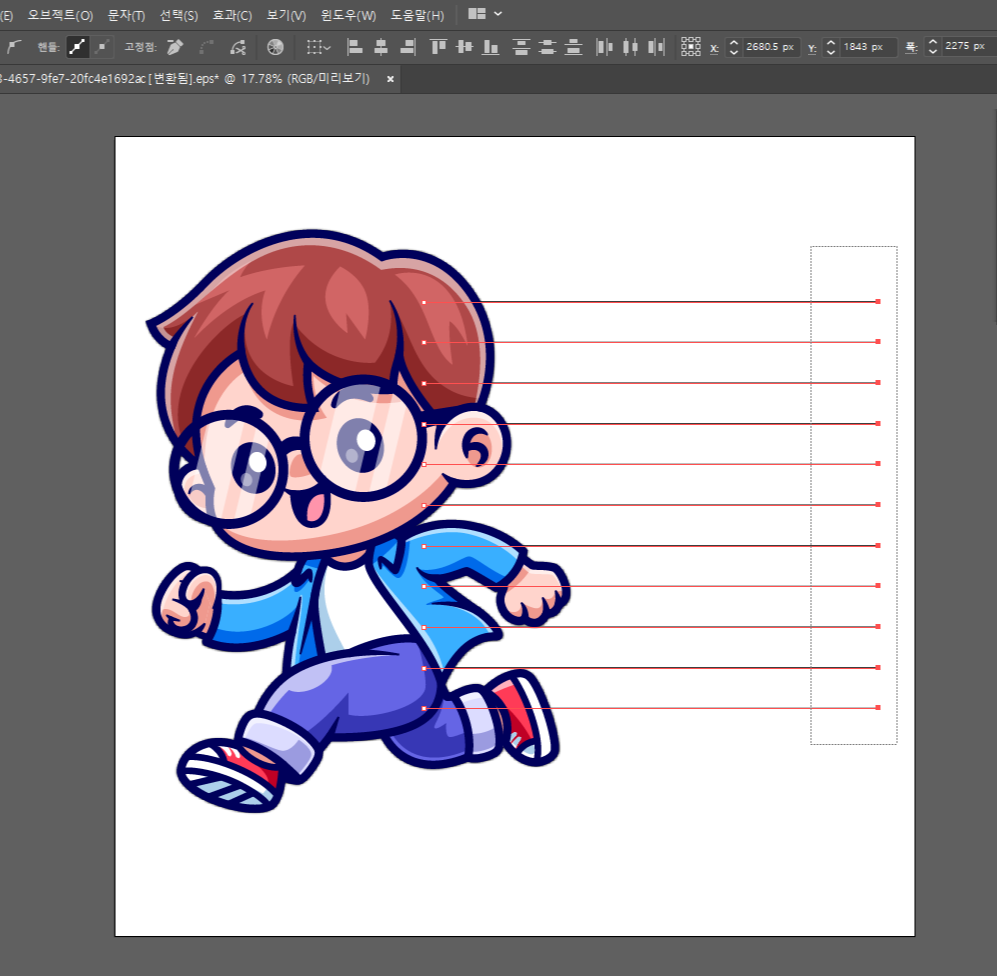Viewport: 997px width, 976px height.
Task: Distribute selection by horizontal right
Action: point(656,46)
